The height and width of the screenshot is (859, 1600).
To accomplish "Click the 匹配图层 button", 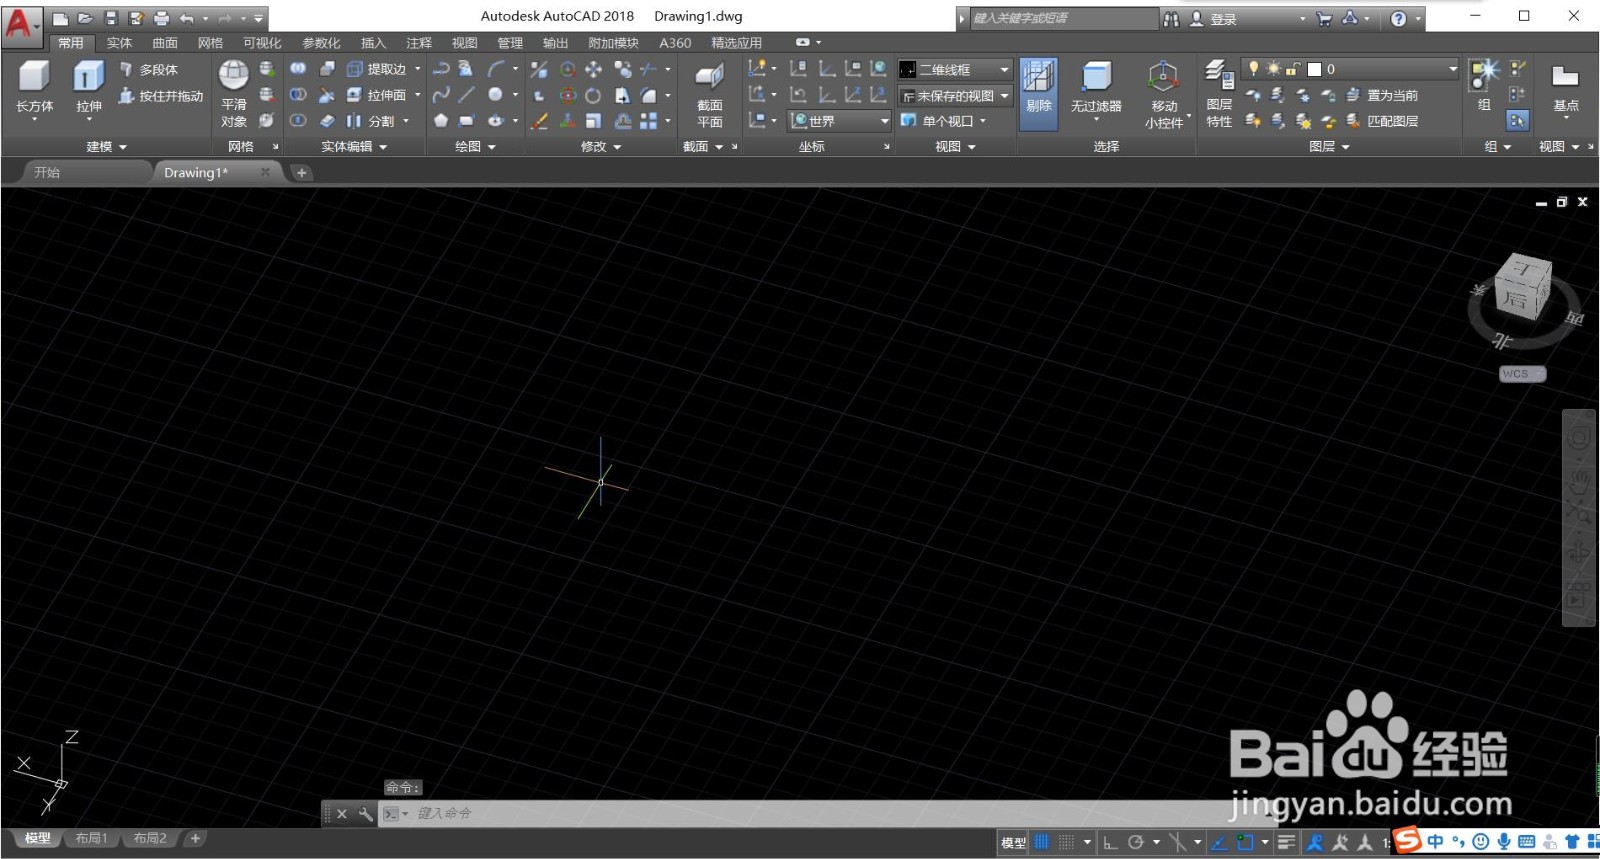I will [x=1383, y=121].
